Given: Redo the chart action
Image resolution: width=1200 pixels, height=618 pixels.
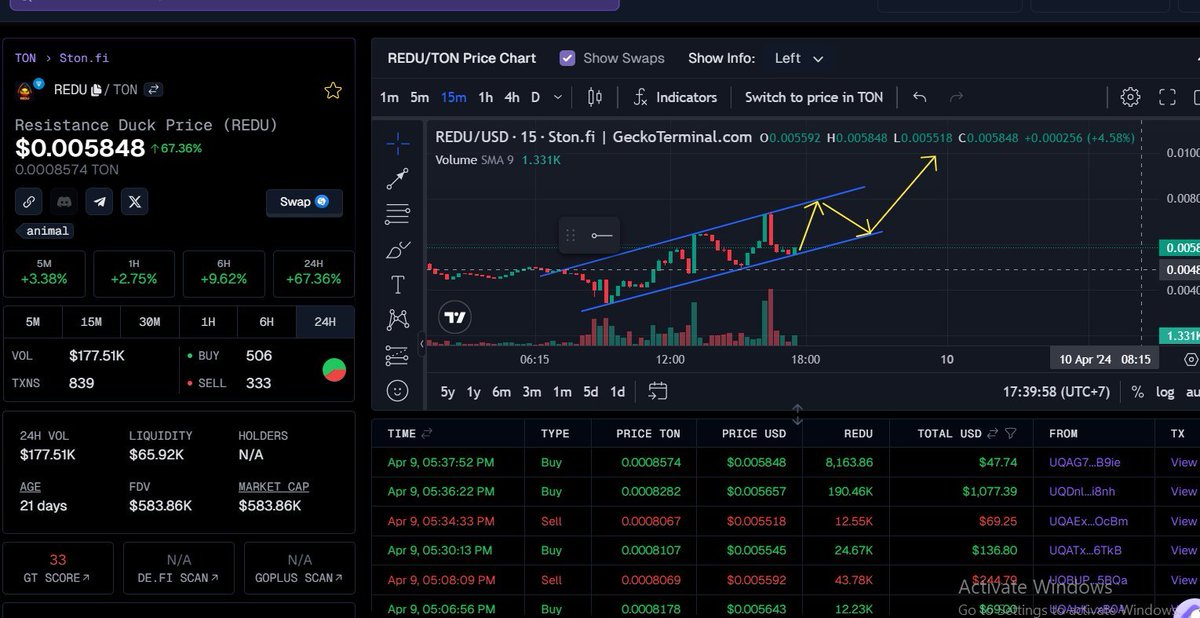Looking at the screenshot, I should point(956,97).
